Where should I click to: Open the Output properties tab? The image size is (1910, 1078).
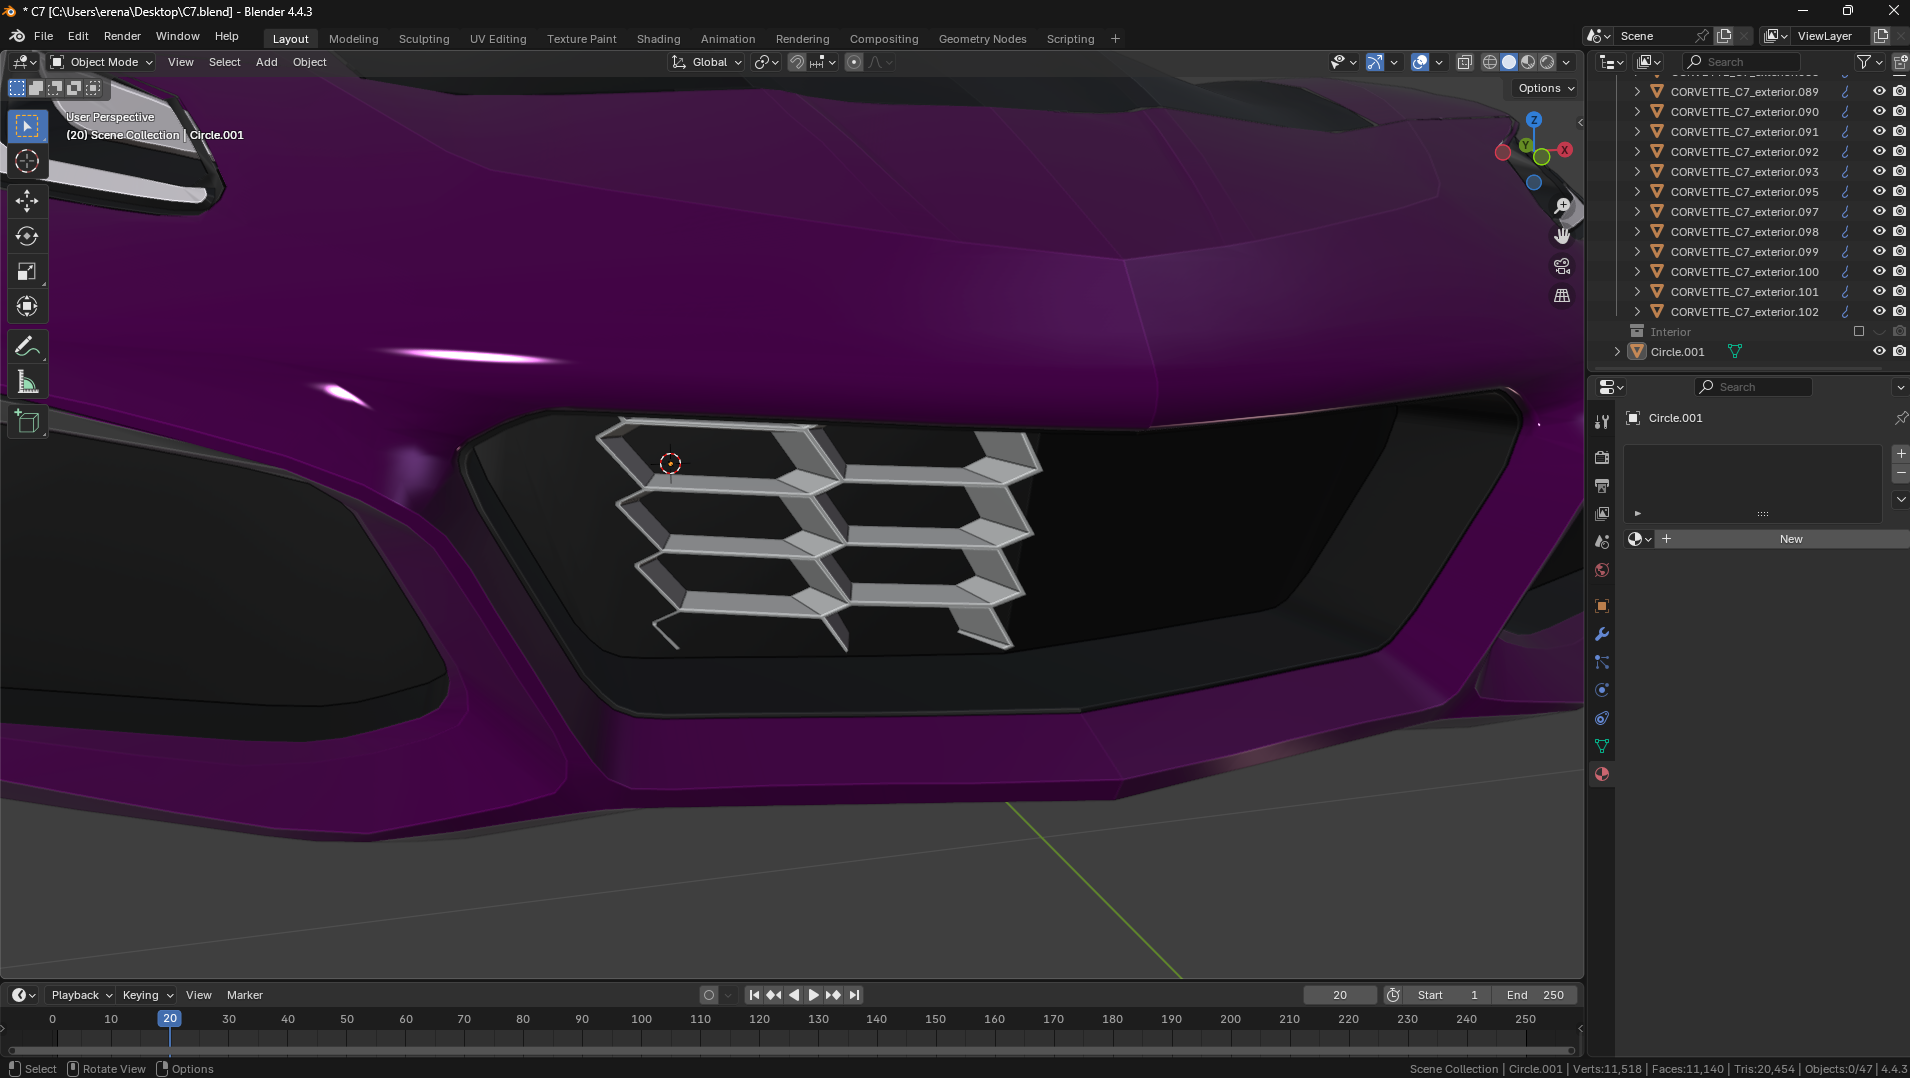(1602, 486)
